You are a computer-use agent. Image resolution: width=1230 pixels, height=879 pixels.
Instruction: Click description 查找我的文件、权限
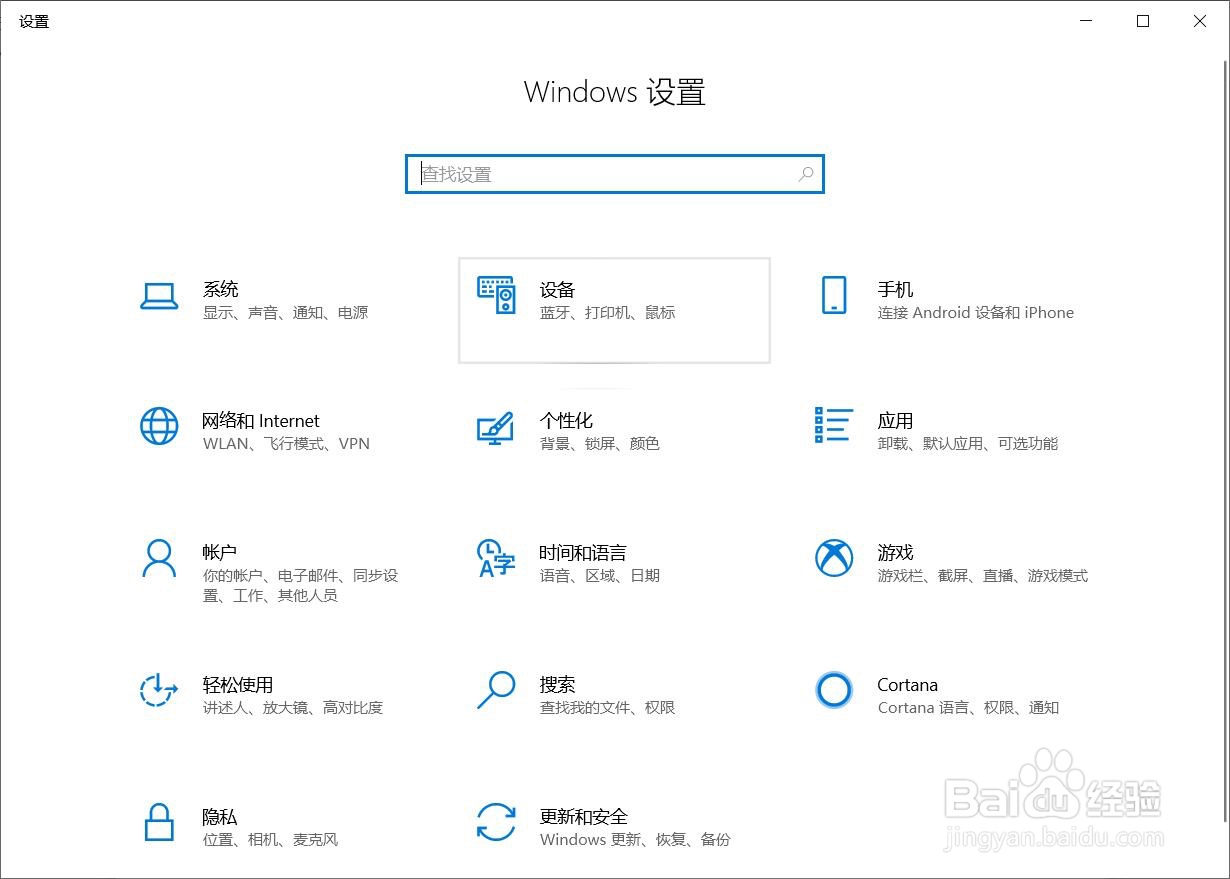tap(608, 708)
